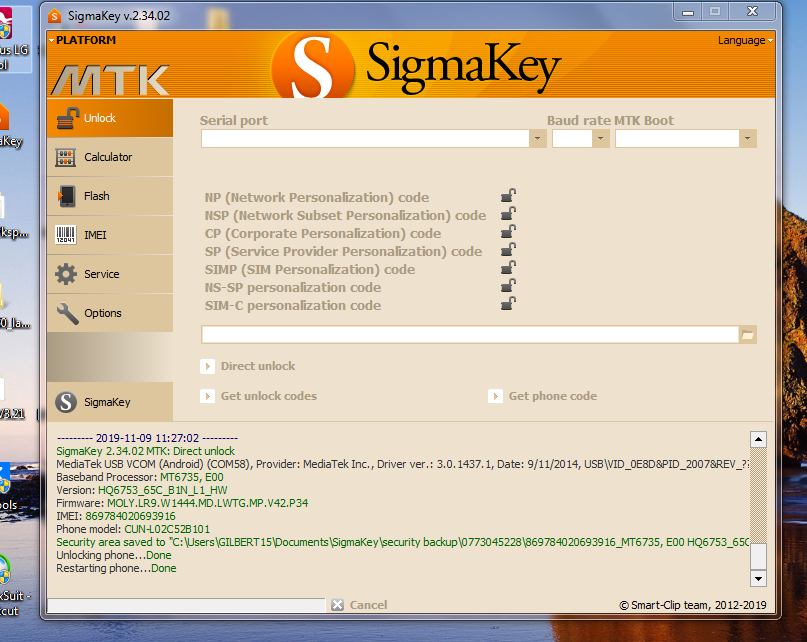
Task: Click arrow icon beside Direct unlock
Action: [207, 367]
